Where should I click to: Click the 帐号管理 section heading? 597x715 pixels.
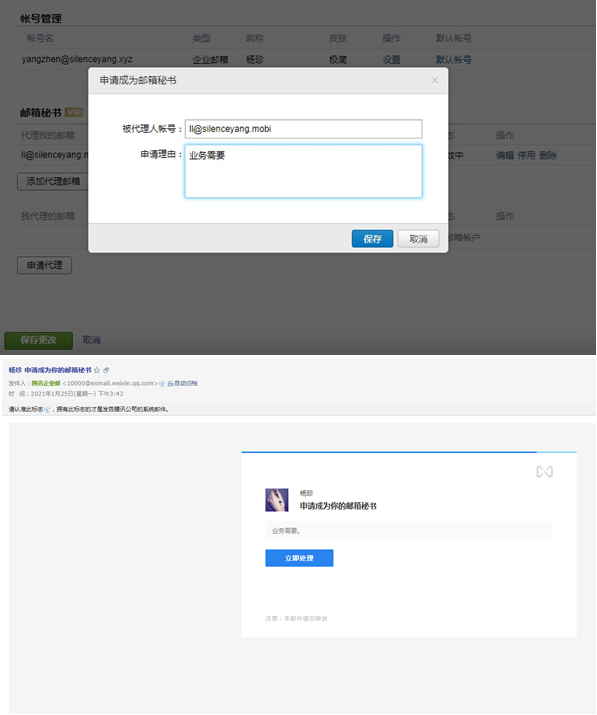pos(41,19)
